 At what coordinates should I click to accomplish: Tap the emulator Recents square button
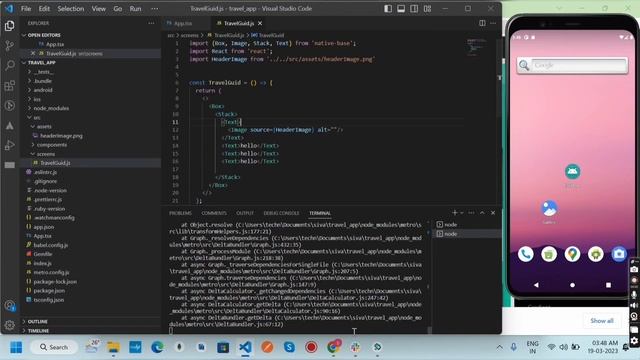(608, 285)
